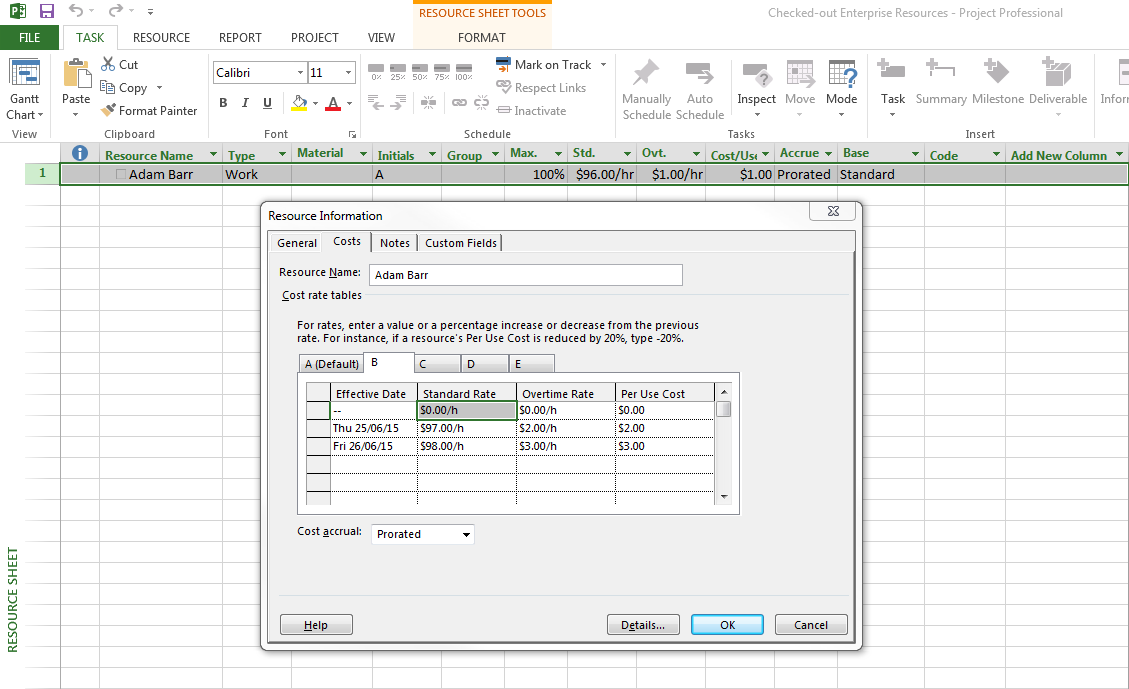1129x689 pixels.
Task: Toggle underline formatting
Action: [267, 103]
